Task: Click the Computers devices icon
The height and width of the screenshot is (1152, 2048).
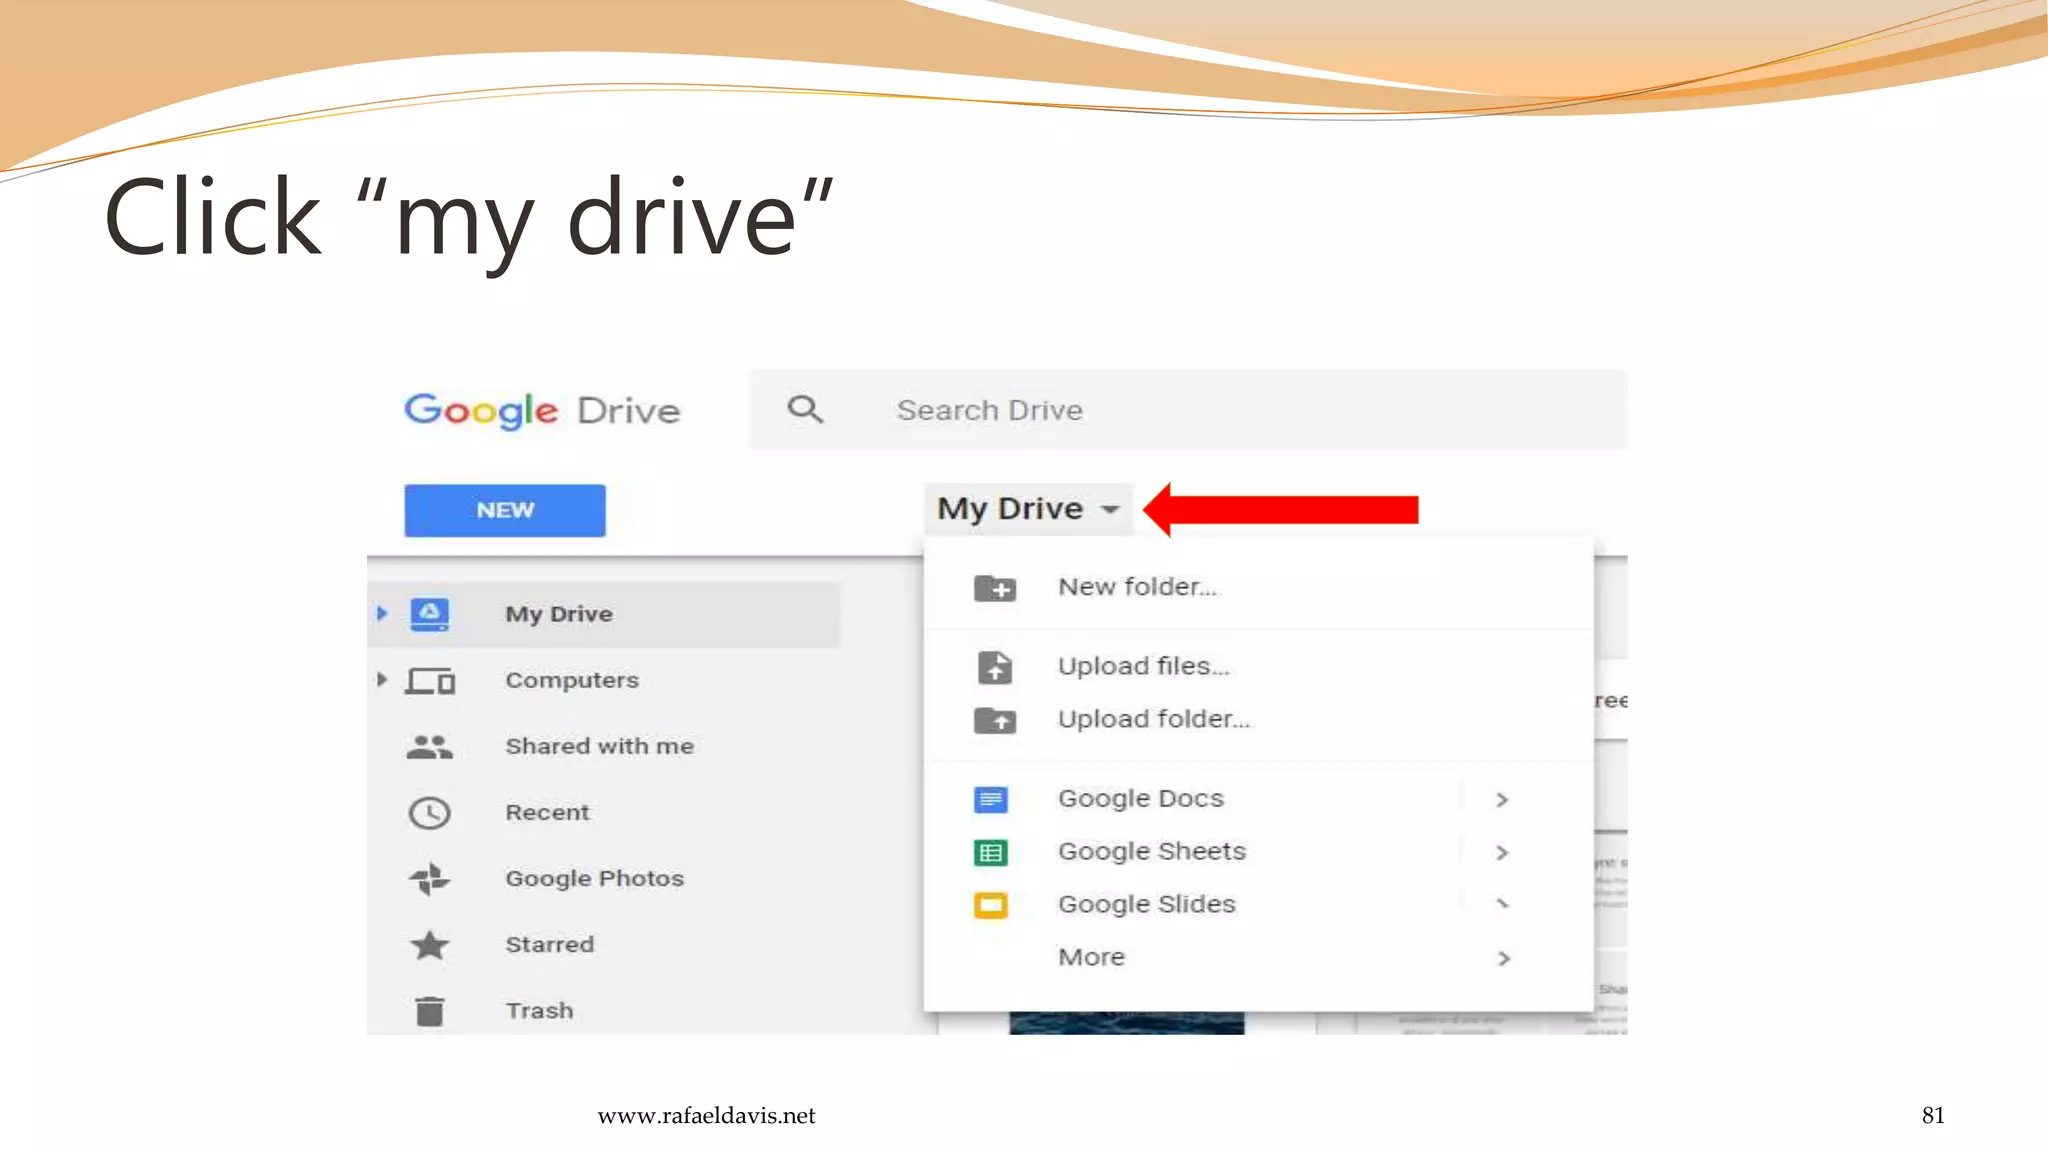Action: [430, 681]
